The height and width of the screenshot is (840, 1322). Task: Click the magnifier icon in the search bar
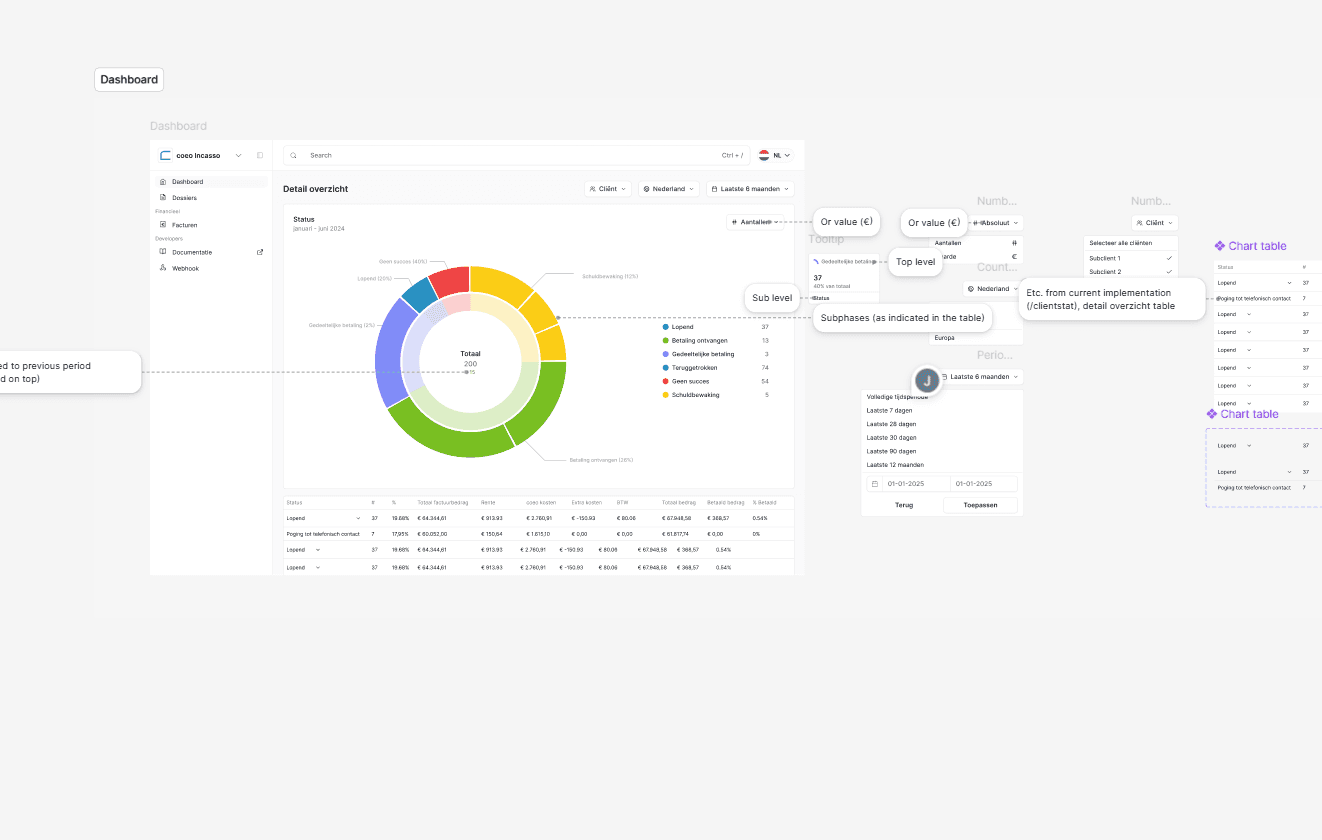[x=293, y=155]
